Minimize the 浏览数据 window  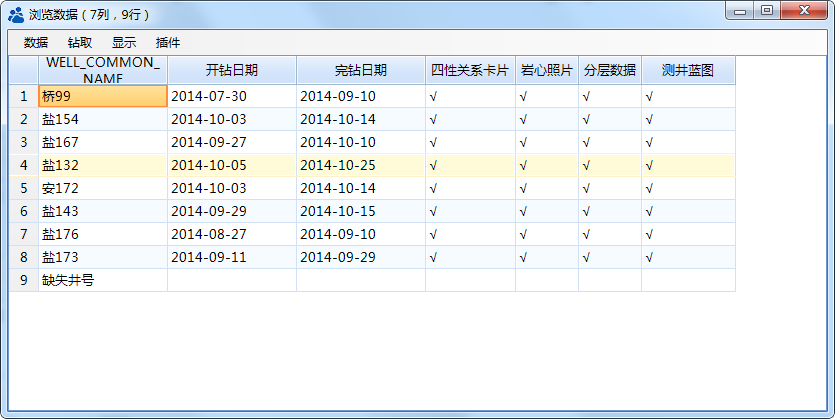coord(740,11)
